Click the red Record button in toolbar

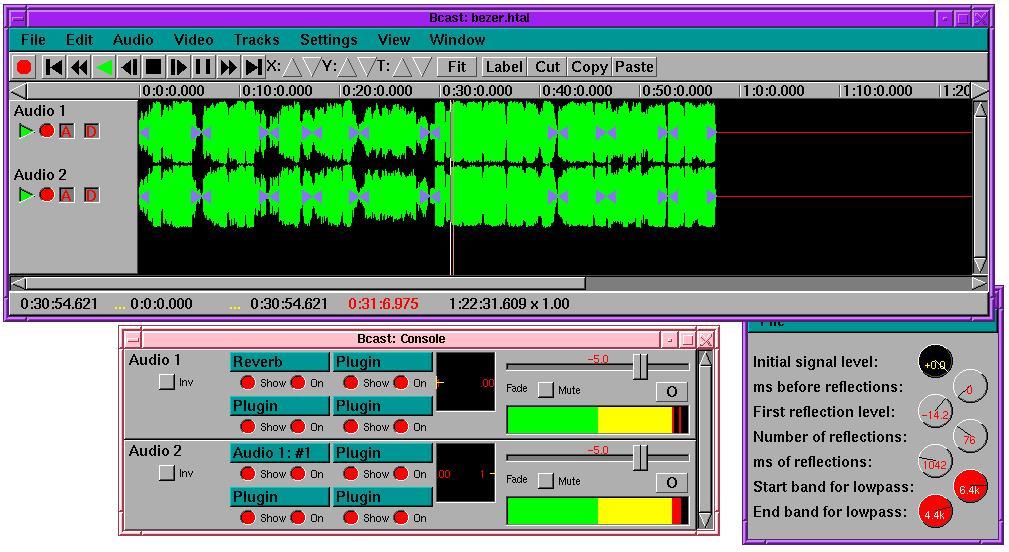(24, 67)
